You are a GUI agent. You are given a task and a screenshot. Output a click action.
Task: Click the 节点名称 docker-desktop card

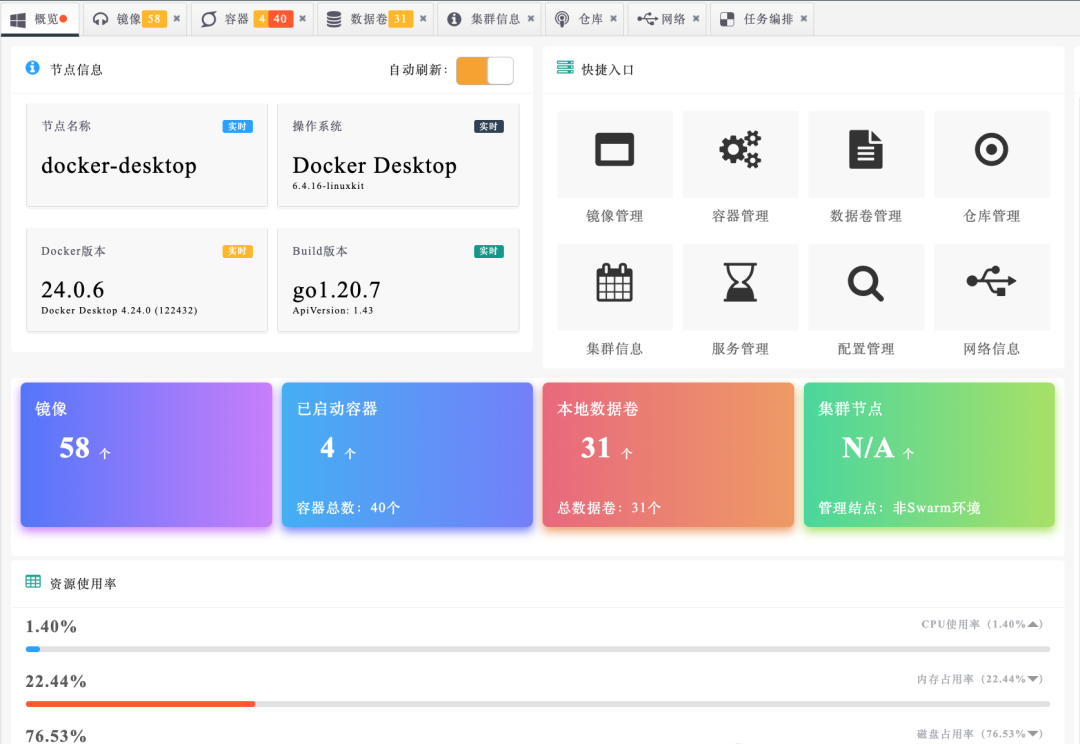pyautogui.click(x=147, y=155)
